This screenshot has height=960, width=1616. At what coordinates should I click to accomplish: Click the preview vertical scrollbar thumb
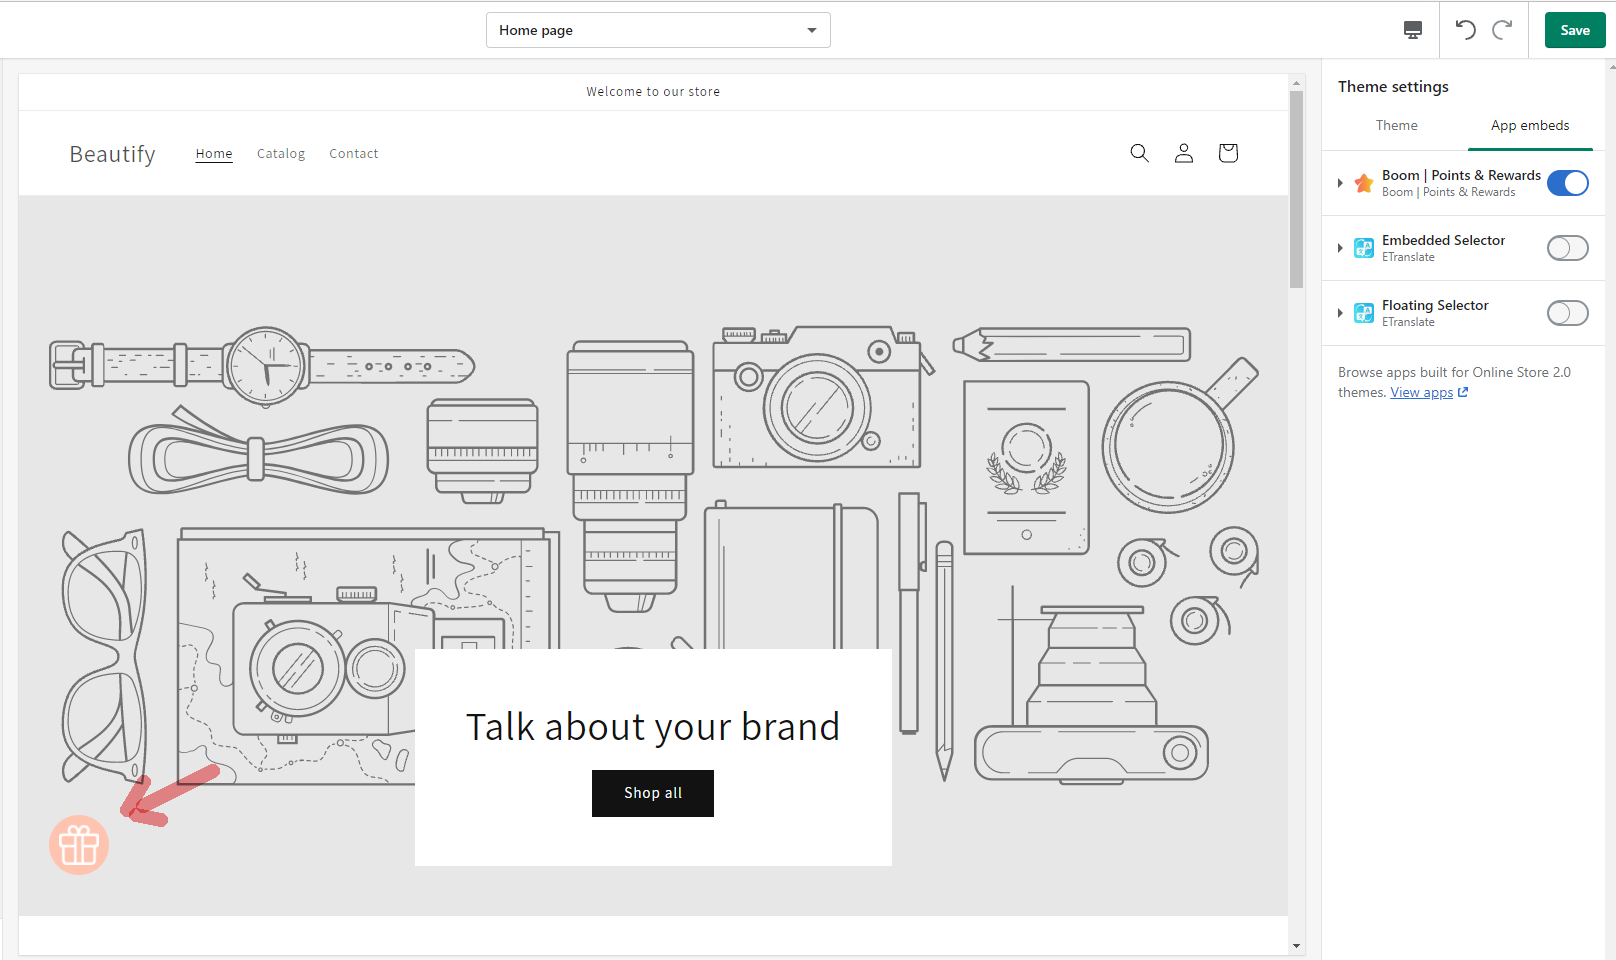1296,190
